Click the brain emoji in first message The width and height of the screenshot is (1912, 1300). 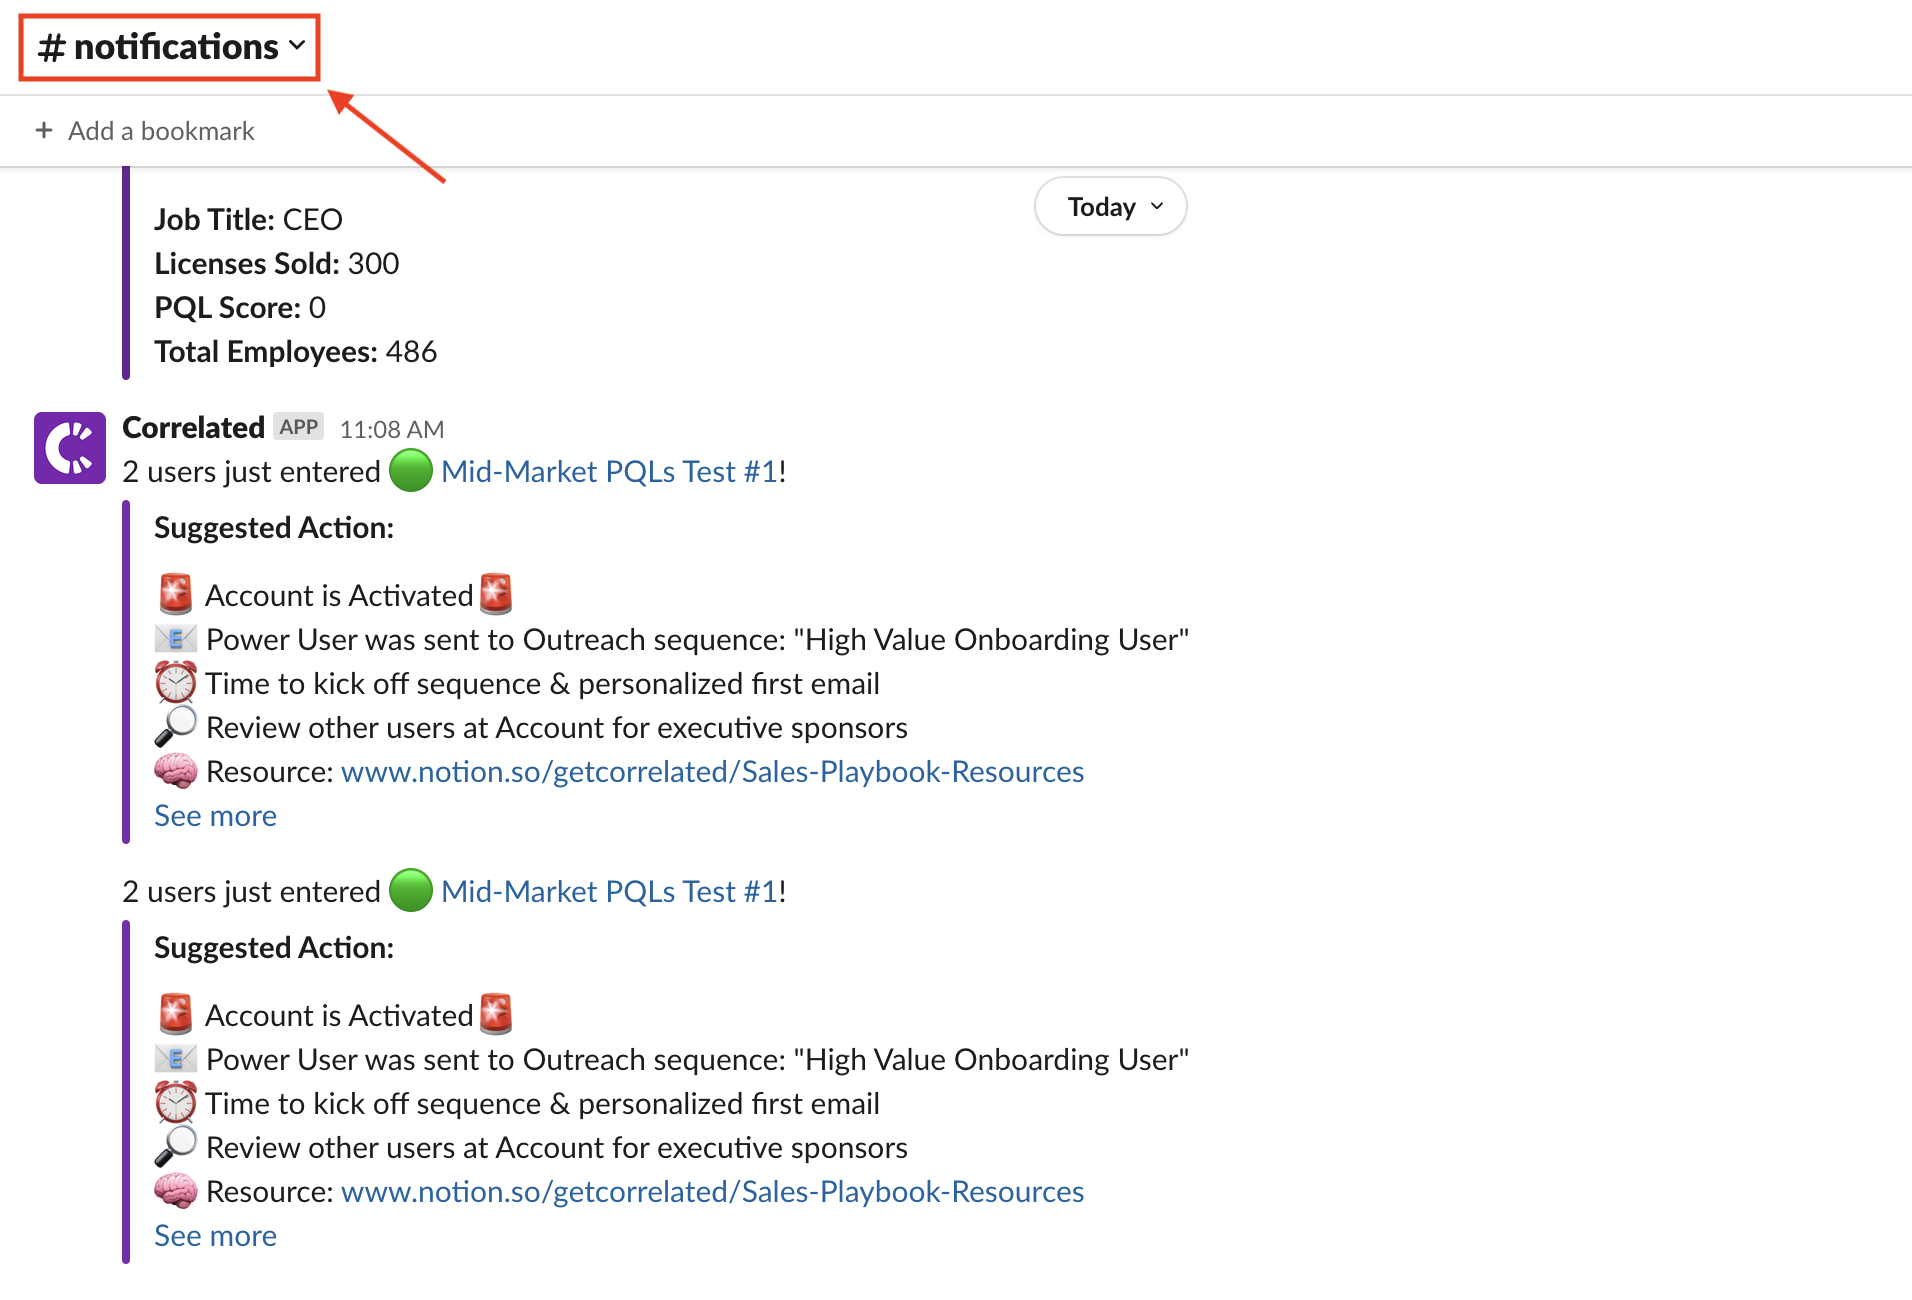[175, 770]
